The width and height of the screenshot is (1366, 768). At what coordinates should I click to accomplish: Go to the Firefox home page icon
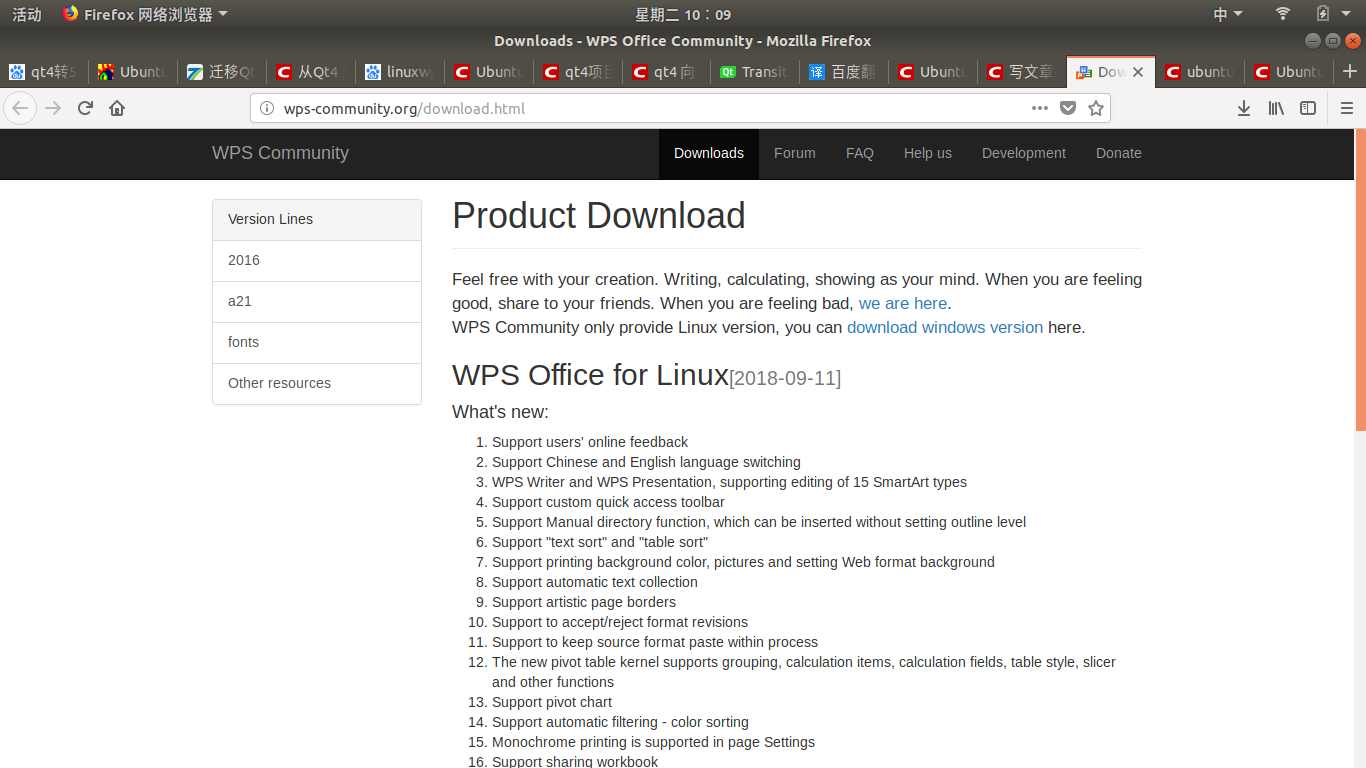117,108
